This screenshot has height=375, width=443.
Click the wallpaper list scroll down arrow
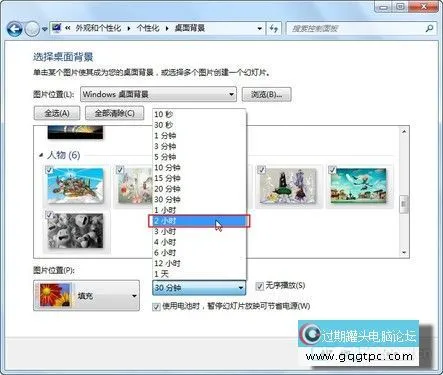(x=404, y=253)
